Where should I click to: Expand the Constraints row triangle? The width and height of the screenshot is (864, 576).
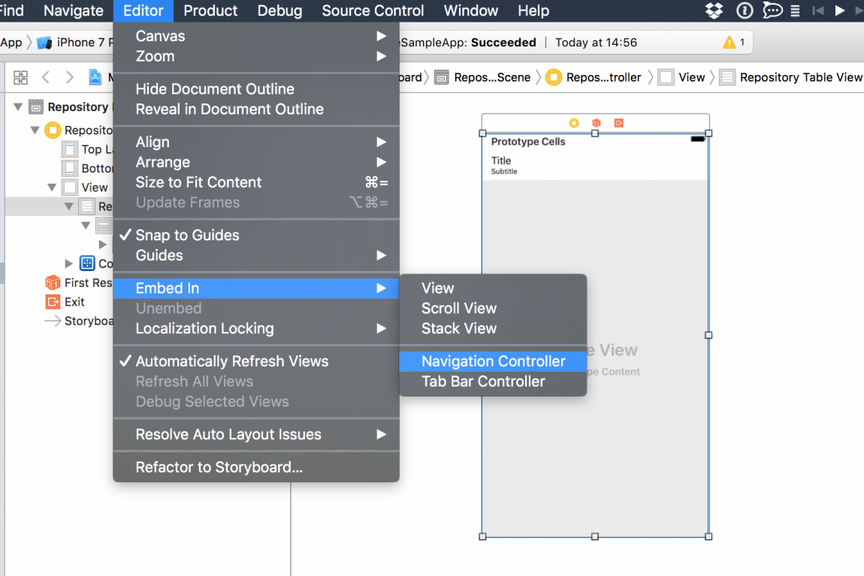69,263
